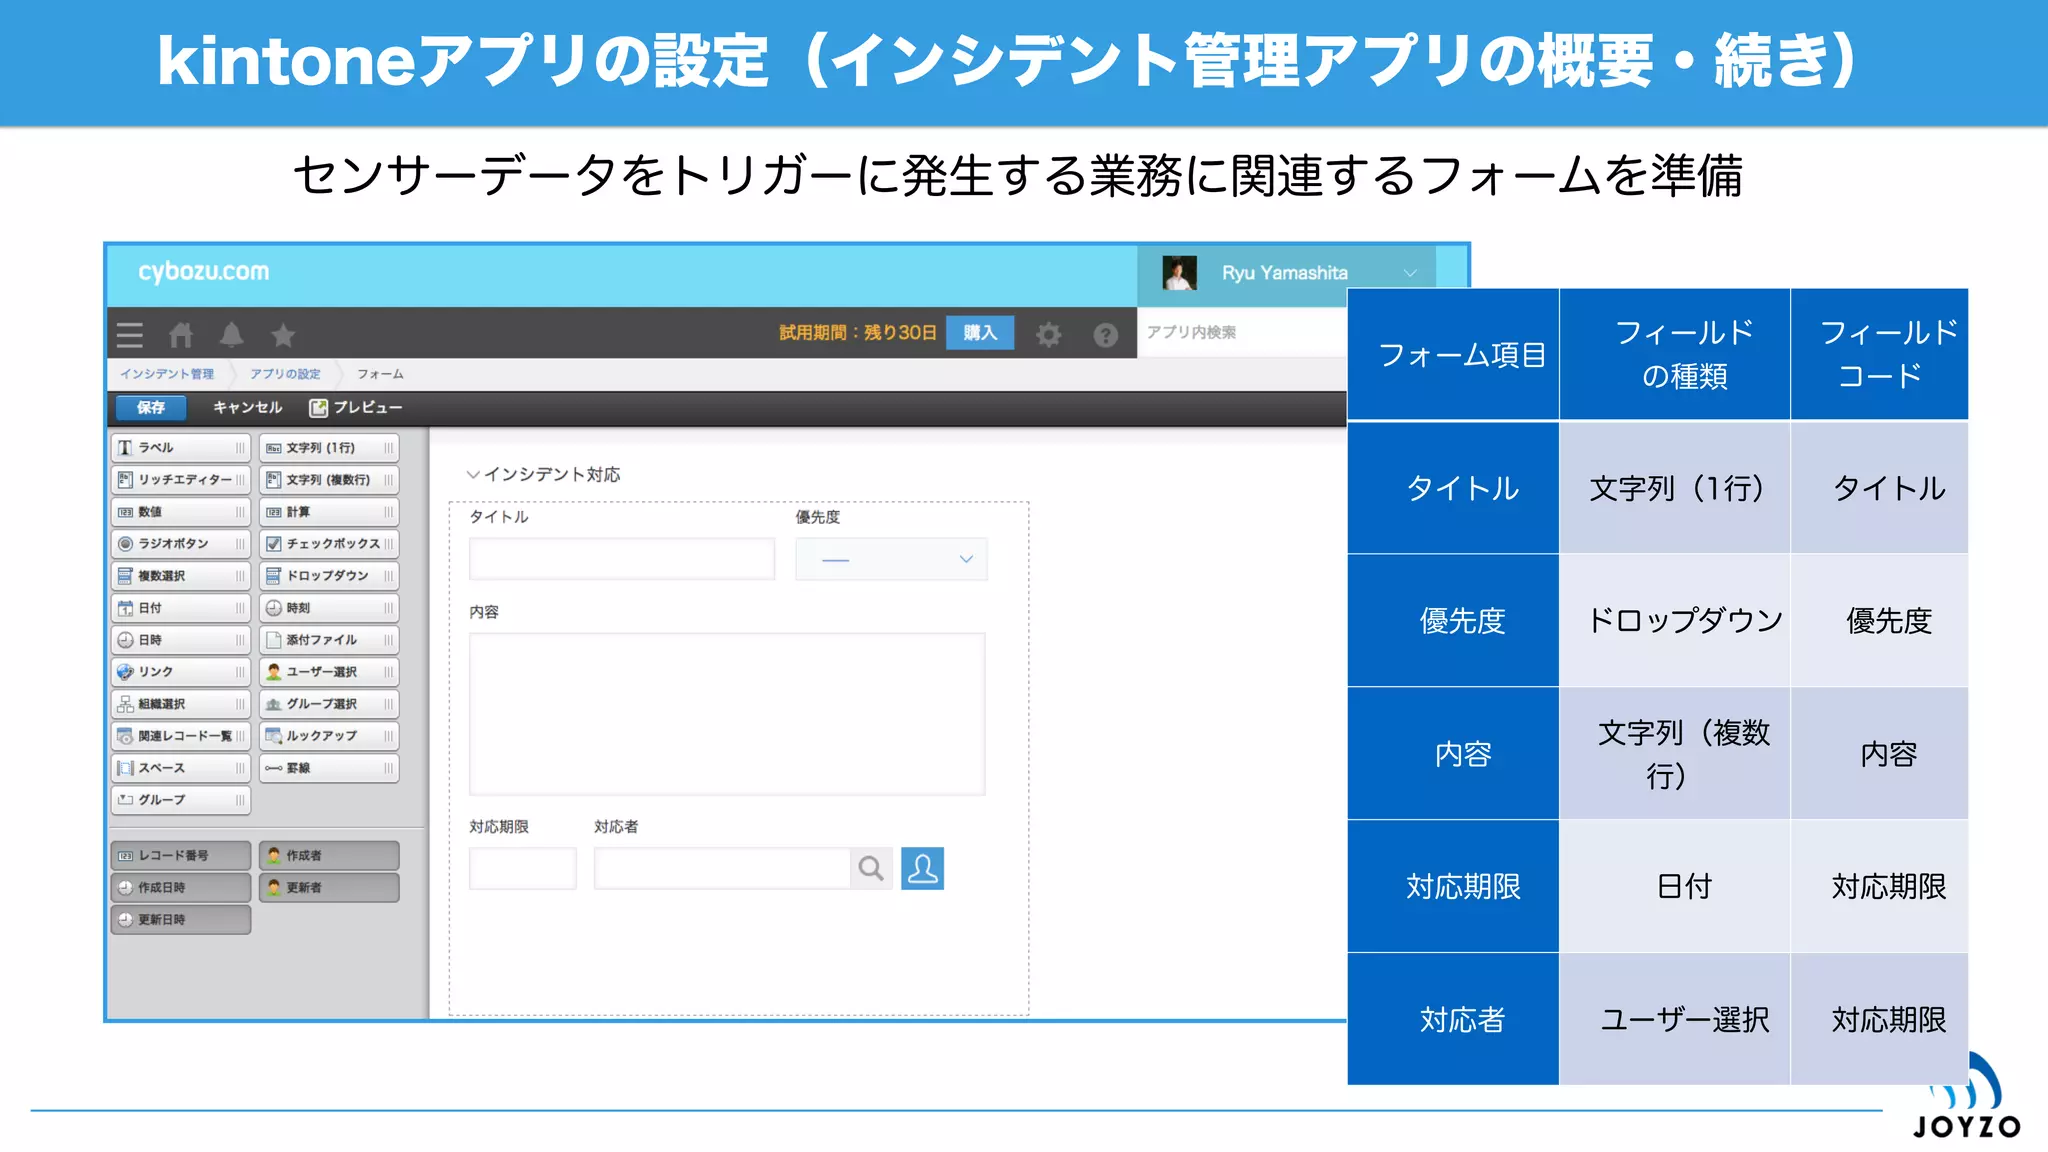This screenshot has width=2048, height=1152.
Task: Select the グループ field tool
Action: coord(180,799)
